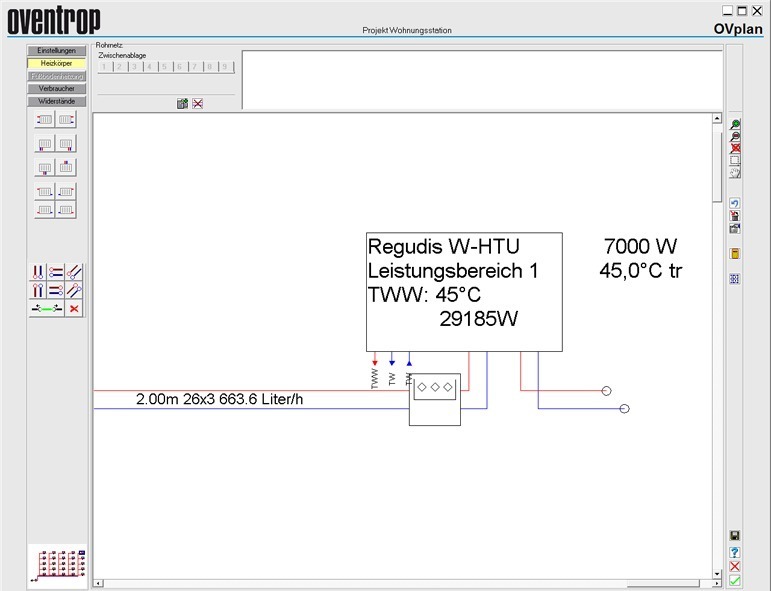Undo with the blue arrow icon
Viewport: 771px width, 591px height.
[735, 204]
